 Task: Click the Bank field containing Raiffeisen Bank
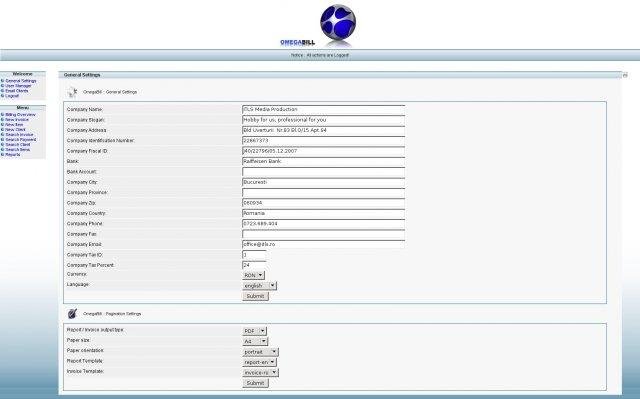[323, 161]
